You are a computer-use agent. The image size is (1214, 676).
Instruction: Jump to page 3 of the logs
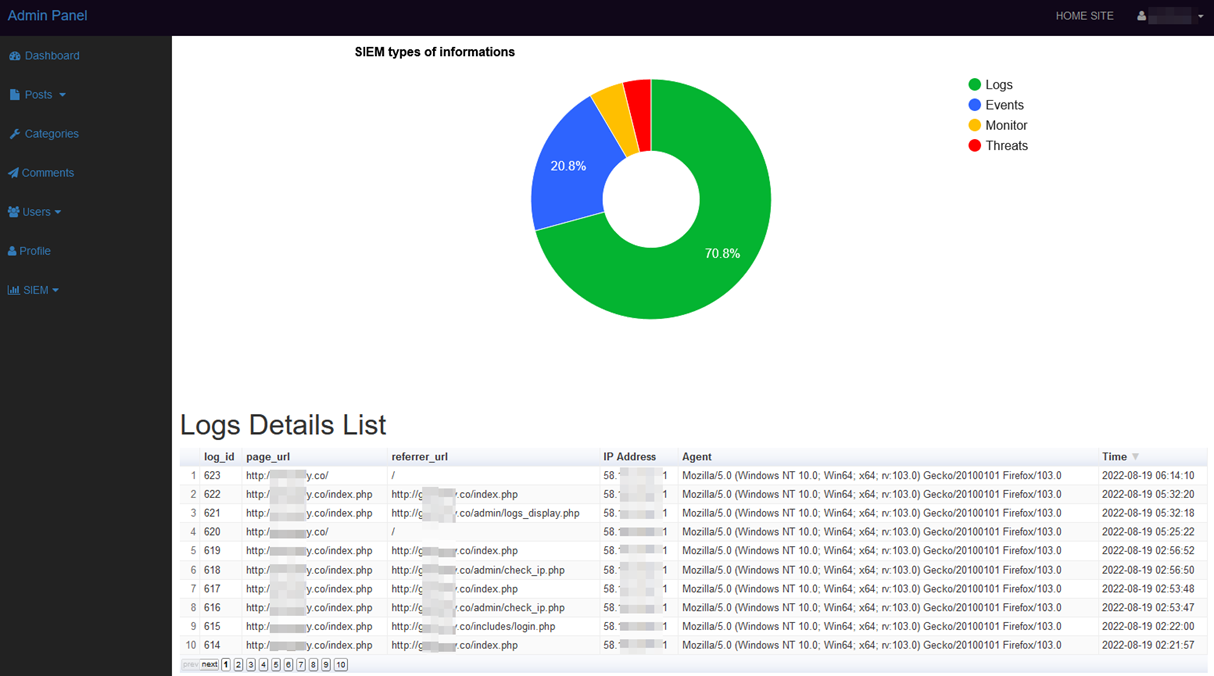coord(251,665)
